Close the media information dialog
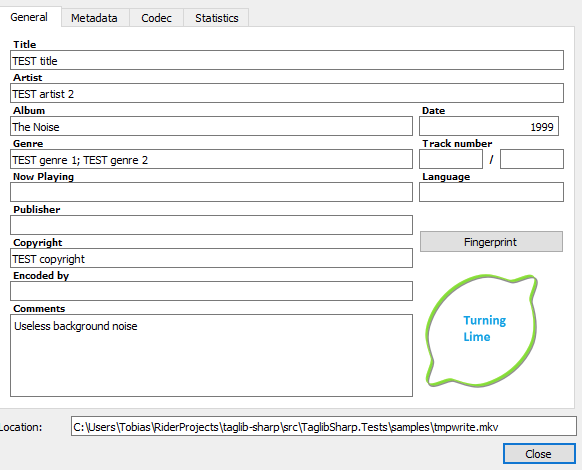Screen dimensions: 582x470 click(x=539, y=453)
